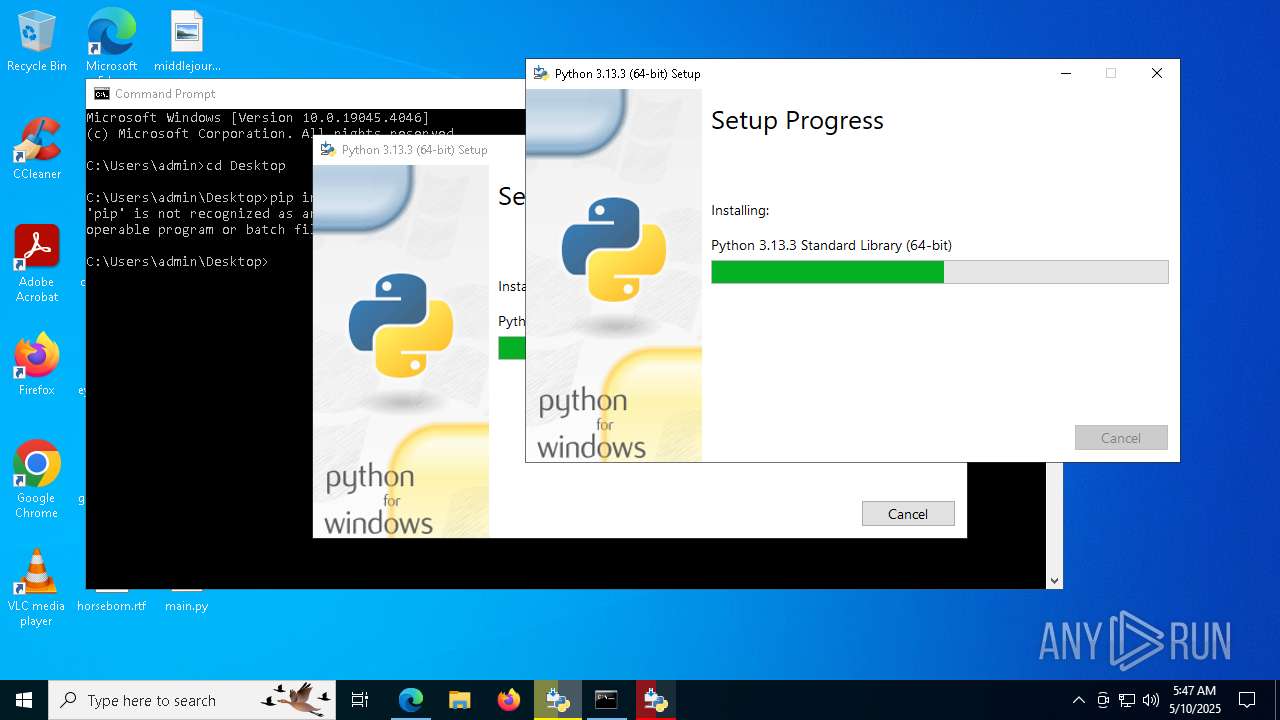Open the VLC media player desktop shortcut
Screen dimensions: 1280x720
[37, 587]
